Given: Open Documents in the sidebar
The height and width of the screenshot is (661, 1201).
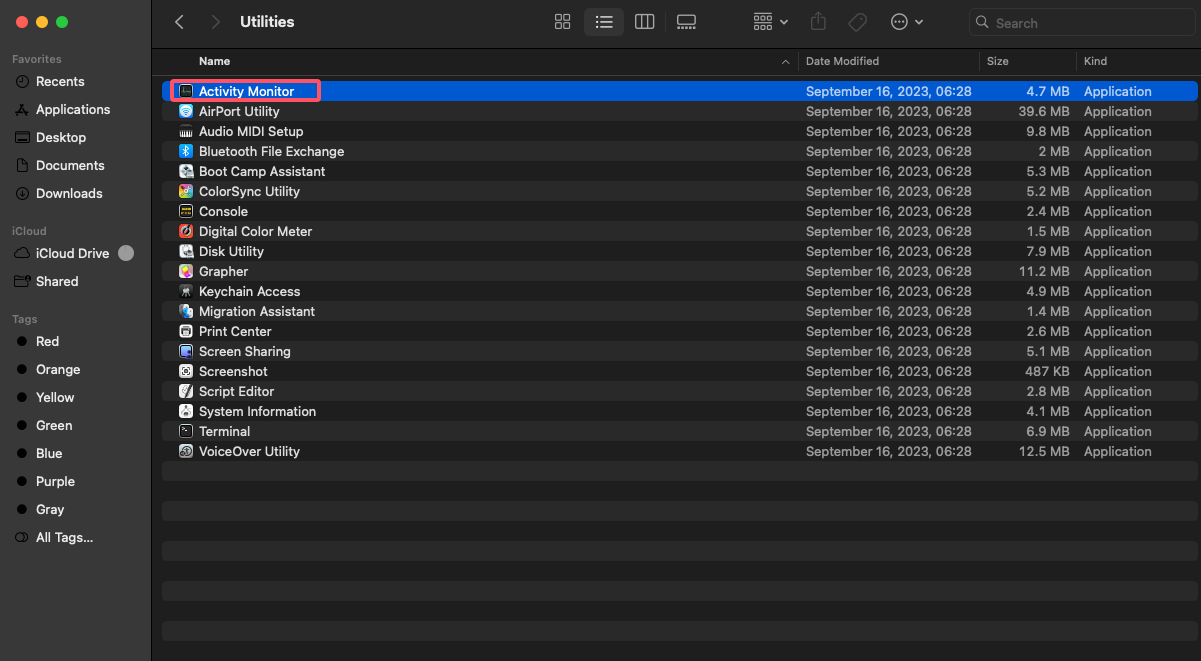Looking at the screenshot, I should click(x=70, y=165).
